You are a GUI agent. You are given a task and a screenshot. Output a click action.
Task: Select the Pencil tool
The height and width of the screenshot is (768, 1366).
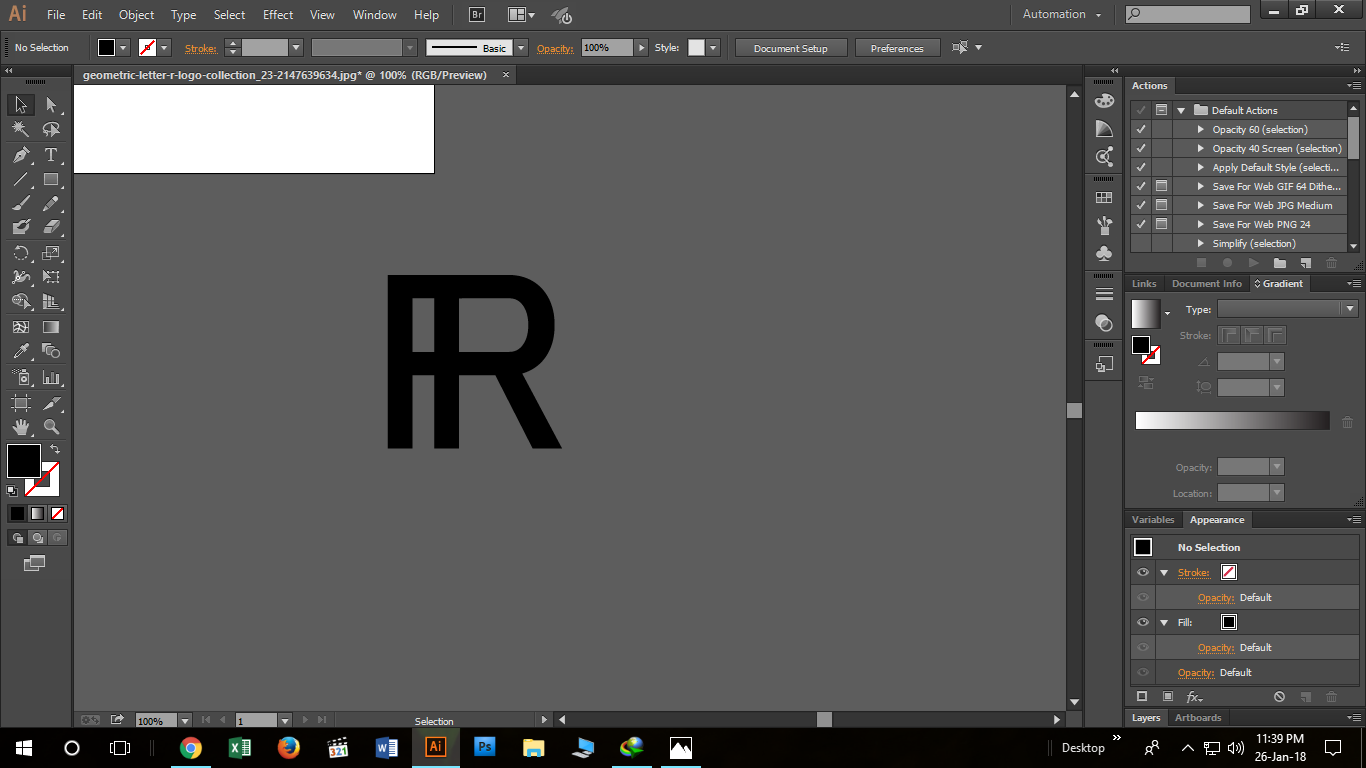[52, 203]
